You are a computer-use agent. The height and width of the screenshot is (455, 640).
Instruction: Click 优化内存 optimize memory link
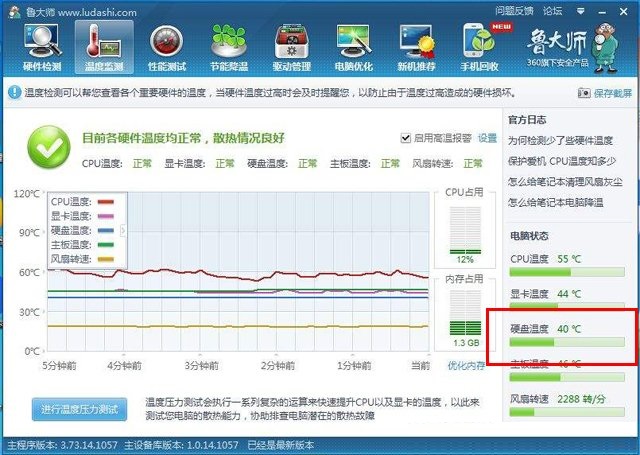click(466, 365)
